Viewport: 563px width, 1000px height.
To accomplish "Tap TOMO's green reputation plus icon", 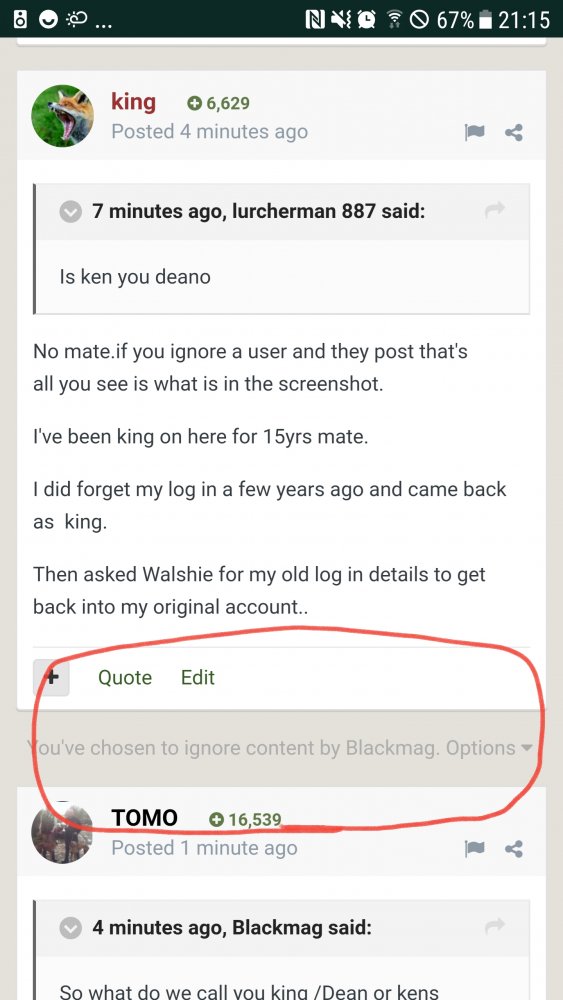I will point(217,820).
